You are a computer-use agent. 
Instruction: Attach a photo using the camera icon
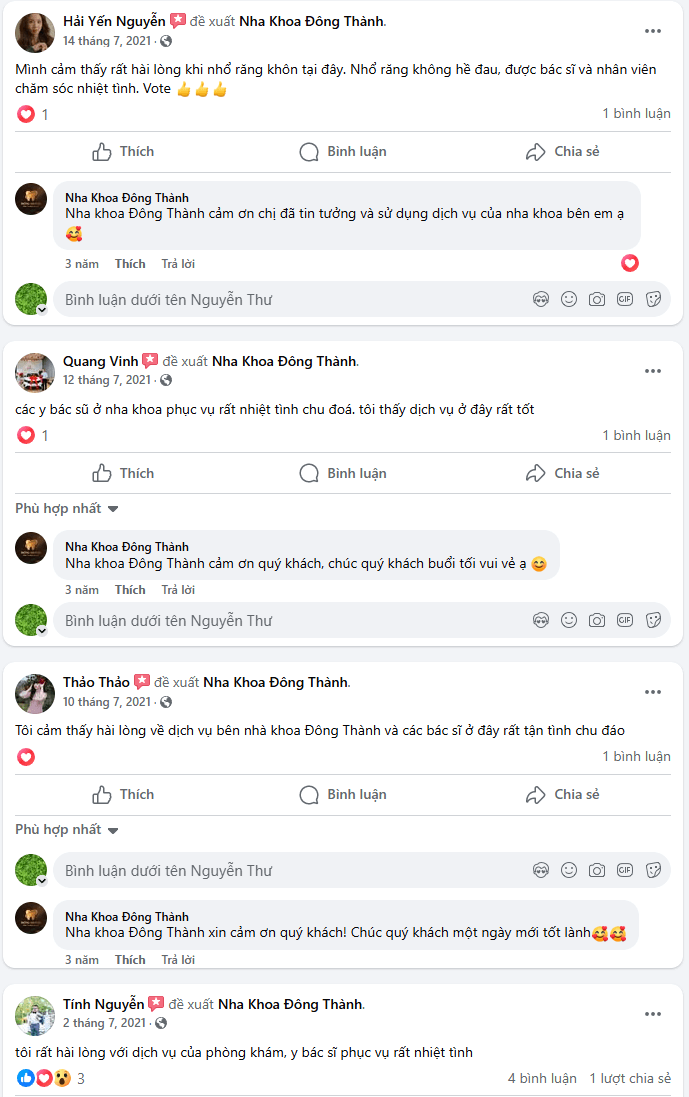pos(596,298)
